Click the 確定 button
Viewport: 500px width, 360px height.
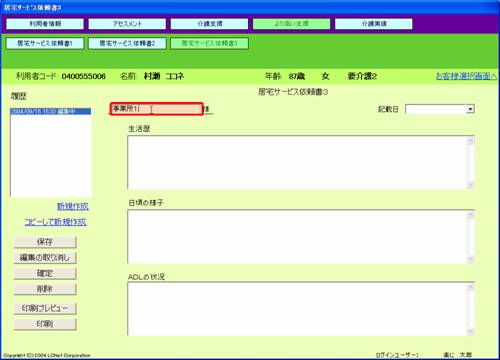click(45, 274)
